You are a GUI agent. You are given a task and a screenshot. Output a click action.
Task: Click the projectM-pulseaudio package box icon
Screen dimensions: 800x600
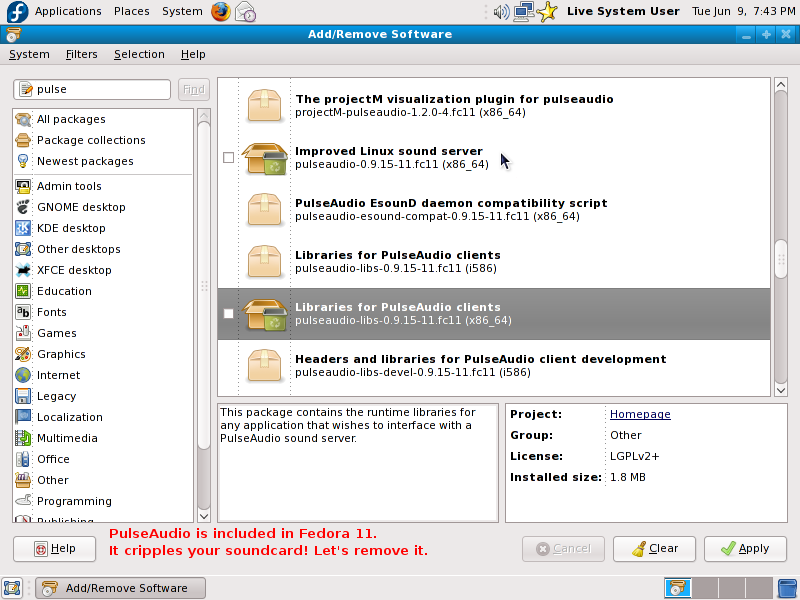[x=264, y=106]
